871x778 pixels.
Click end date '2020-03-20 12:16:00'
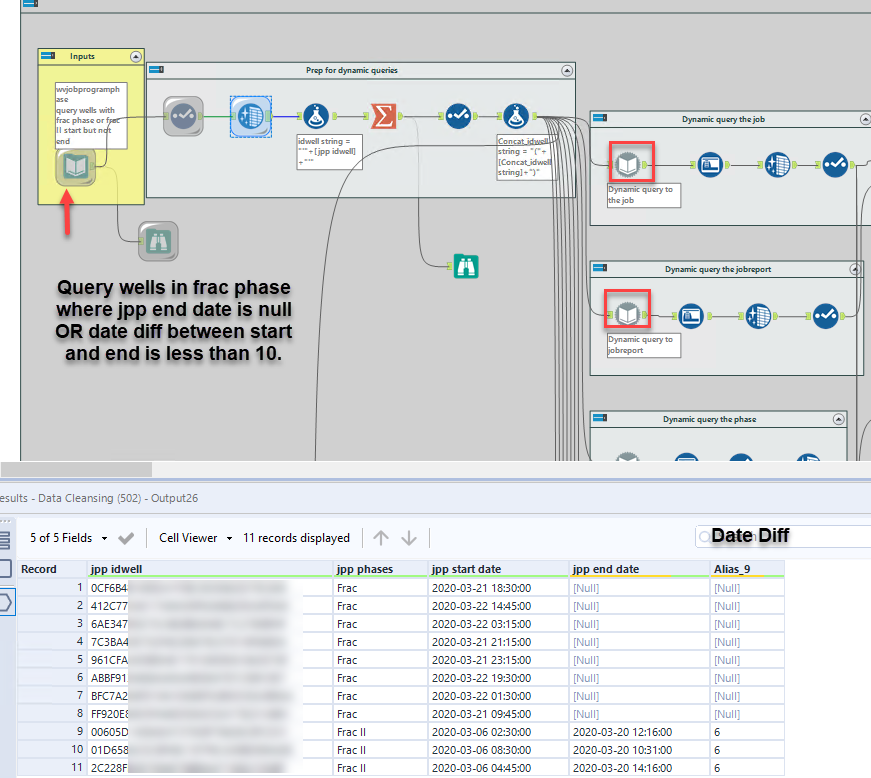click(x=640, y=732)
